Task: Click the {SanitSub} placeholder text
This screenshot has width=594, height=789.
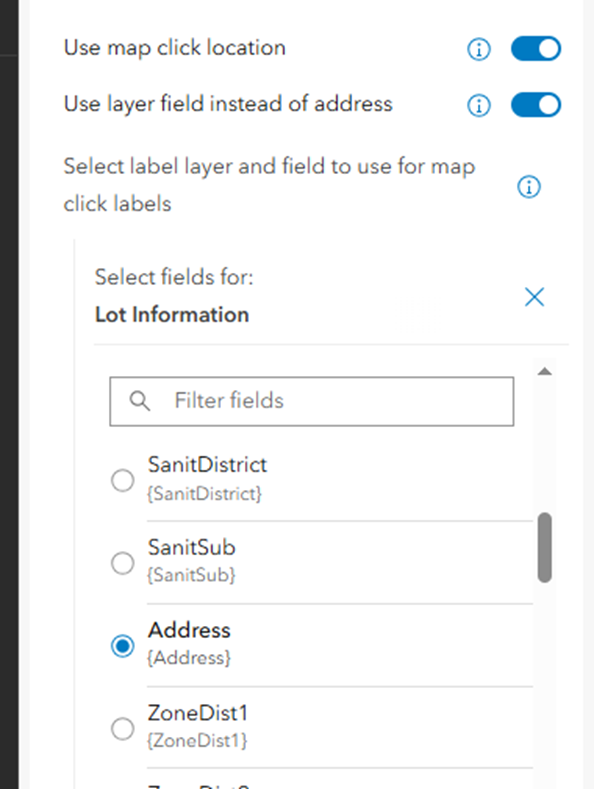Action: (191, 575)
